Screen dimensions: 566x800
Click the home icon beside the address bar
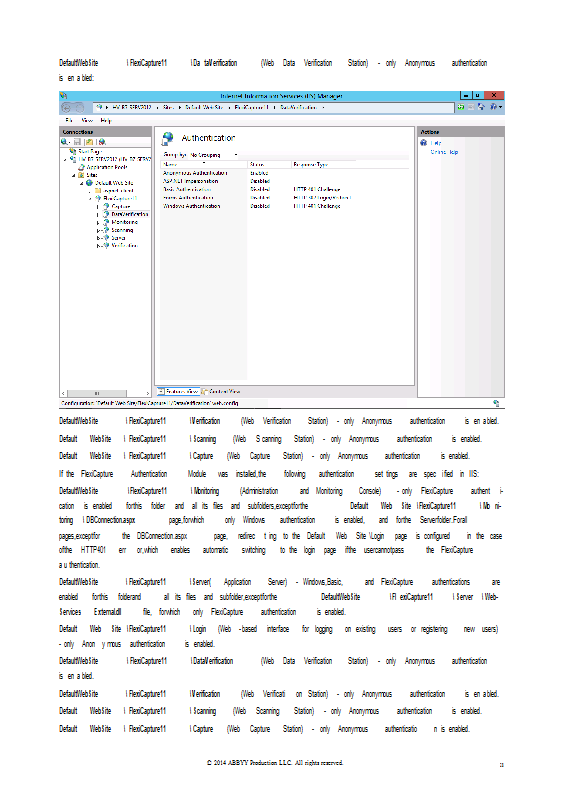coord(481,107)
